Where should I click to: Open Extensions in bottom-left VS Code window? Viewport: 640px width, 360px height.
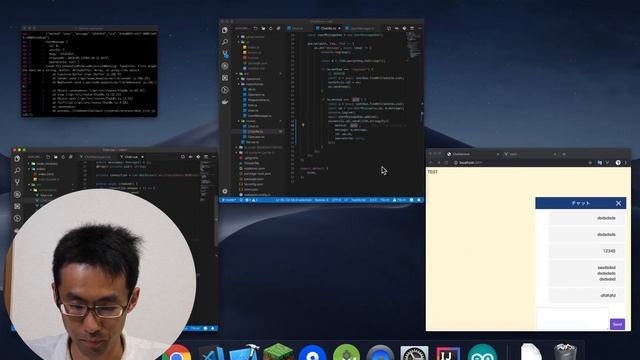[17, 206]
